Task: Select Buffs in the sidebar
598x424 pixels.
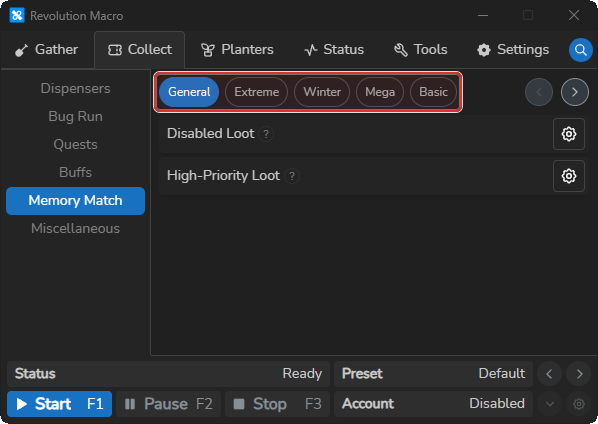Action: click(76, 172)
